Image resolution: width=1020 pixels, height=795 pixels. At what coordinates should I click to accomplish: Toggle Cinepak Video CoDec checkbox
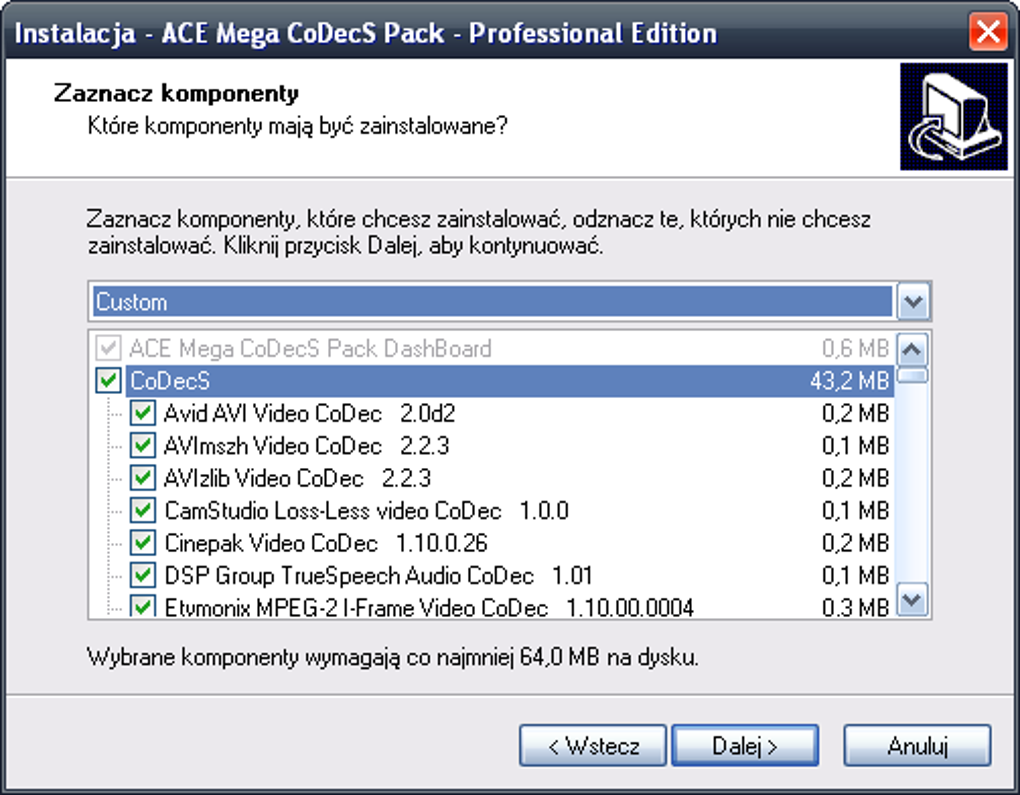[144, 543]
